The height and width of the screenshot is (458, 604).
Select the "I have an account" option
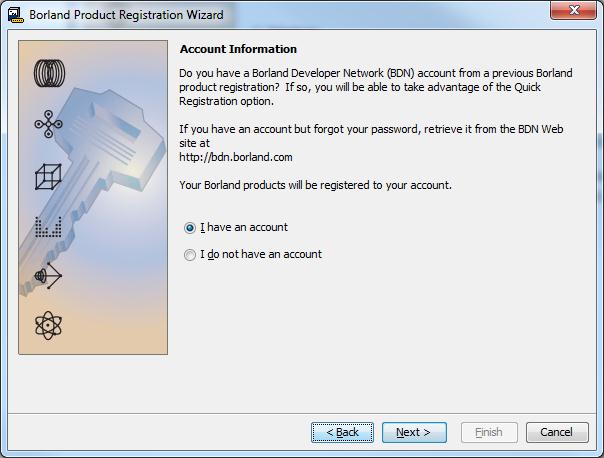pos(190,228)
